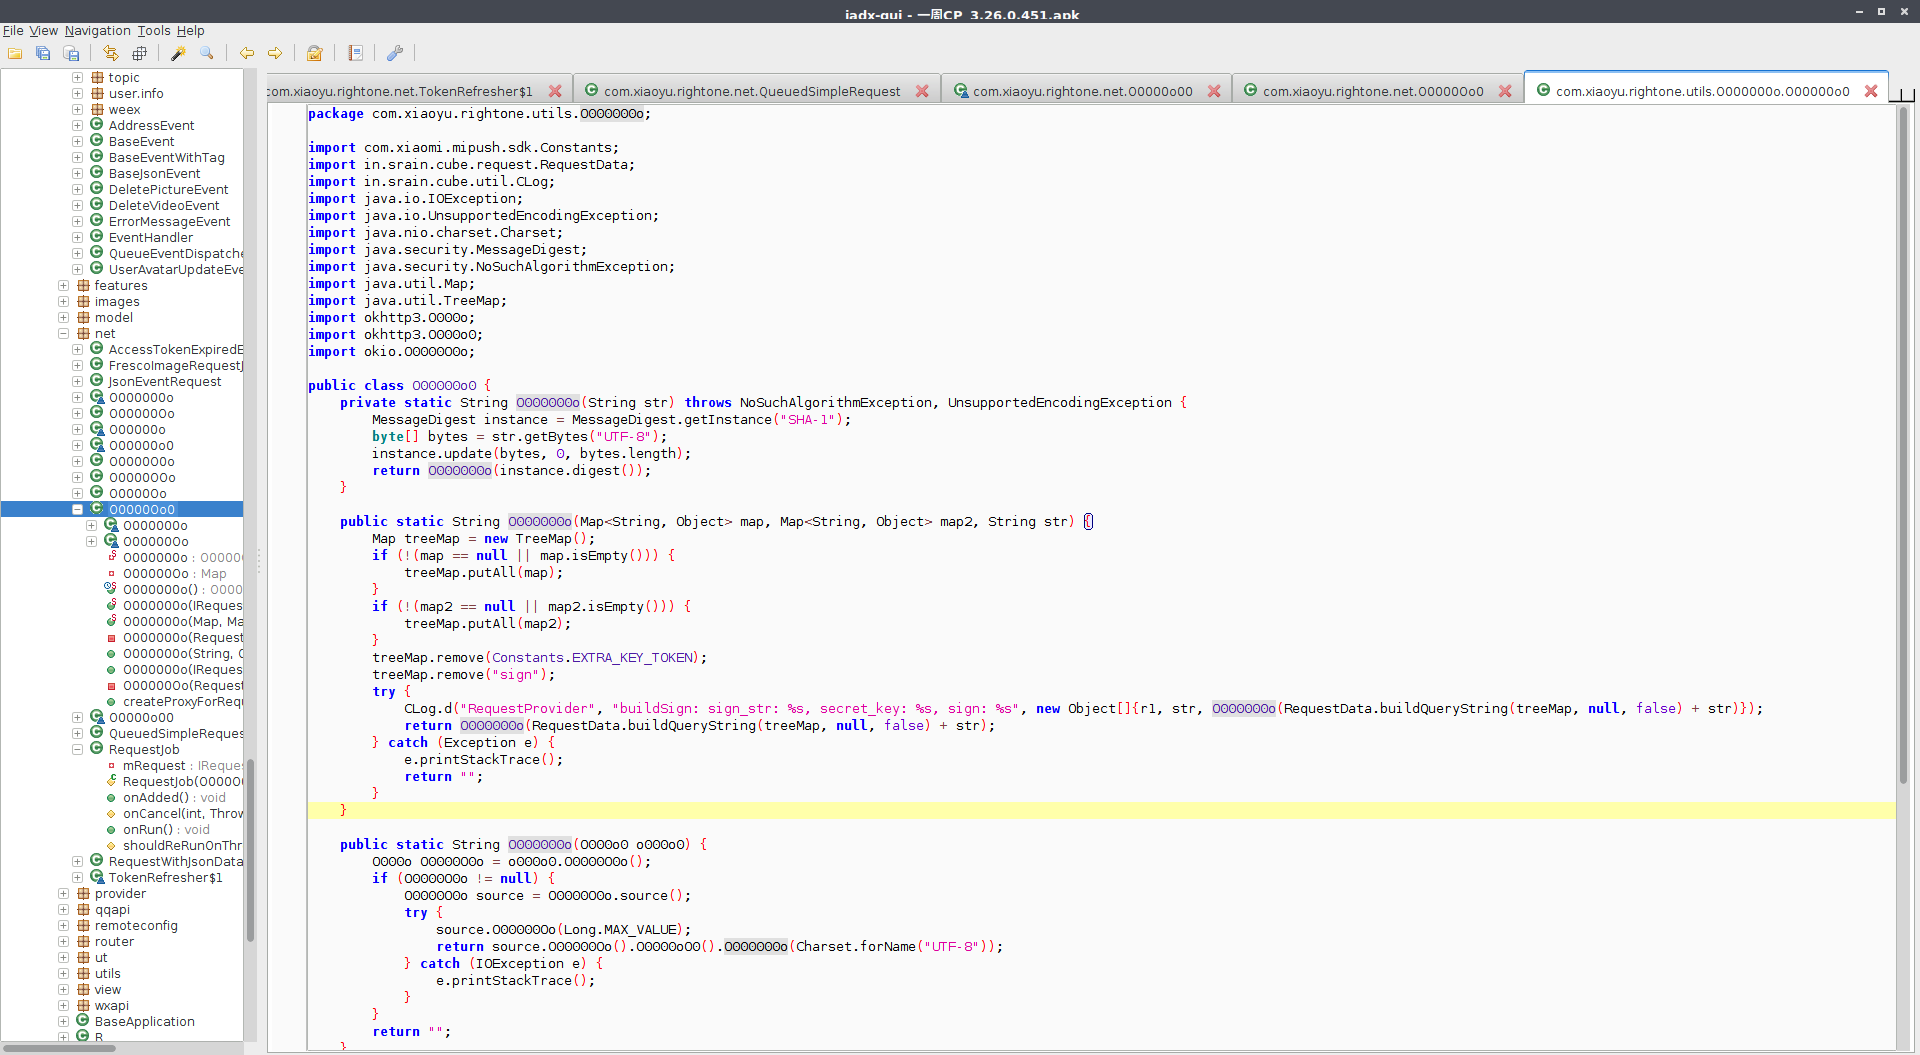The height and width of the screenshot is (1055, 1920).
Task: Toggle deobfuscation padlock button
Action: pos(315,53)
